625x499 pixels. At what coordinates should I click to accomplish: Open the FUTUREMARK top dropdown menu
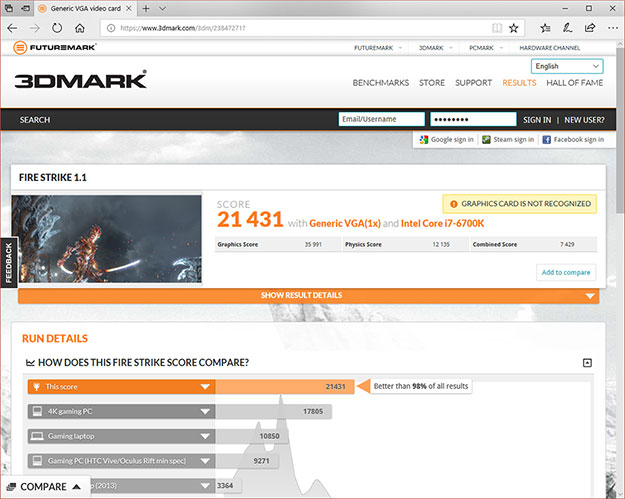coord(378,48)
